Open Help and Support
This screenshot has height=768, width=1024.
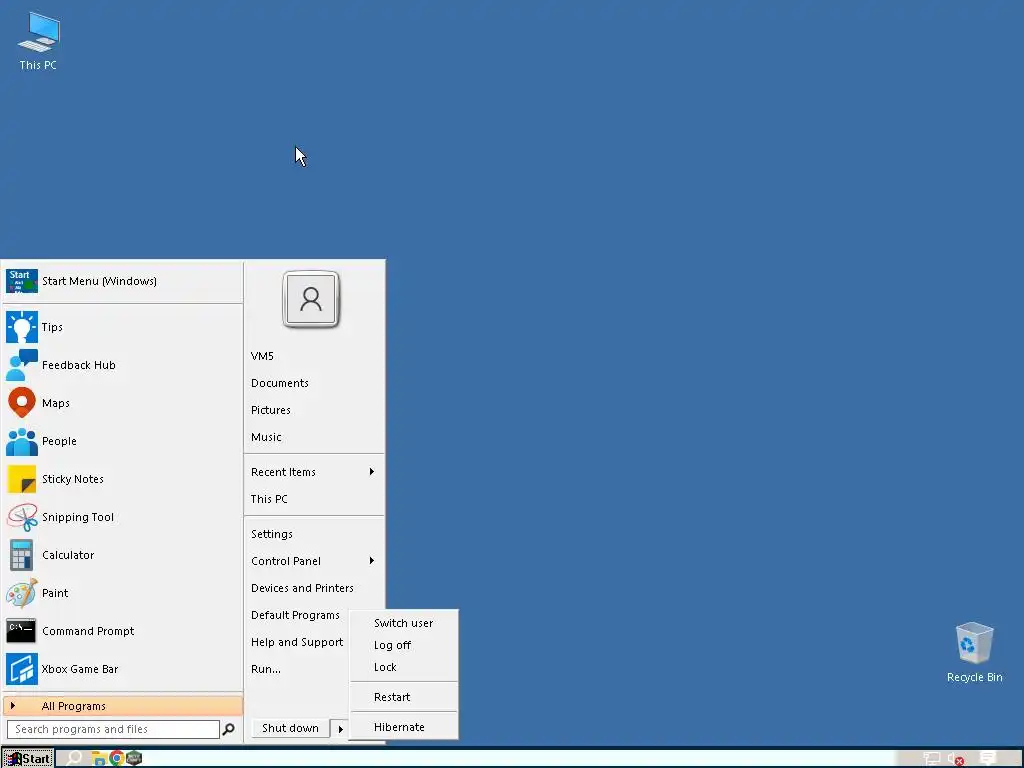[297, 642]
